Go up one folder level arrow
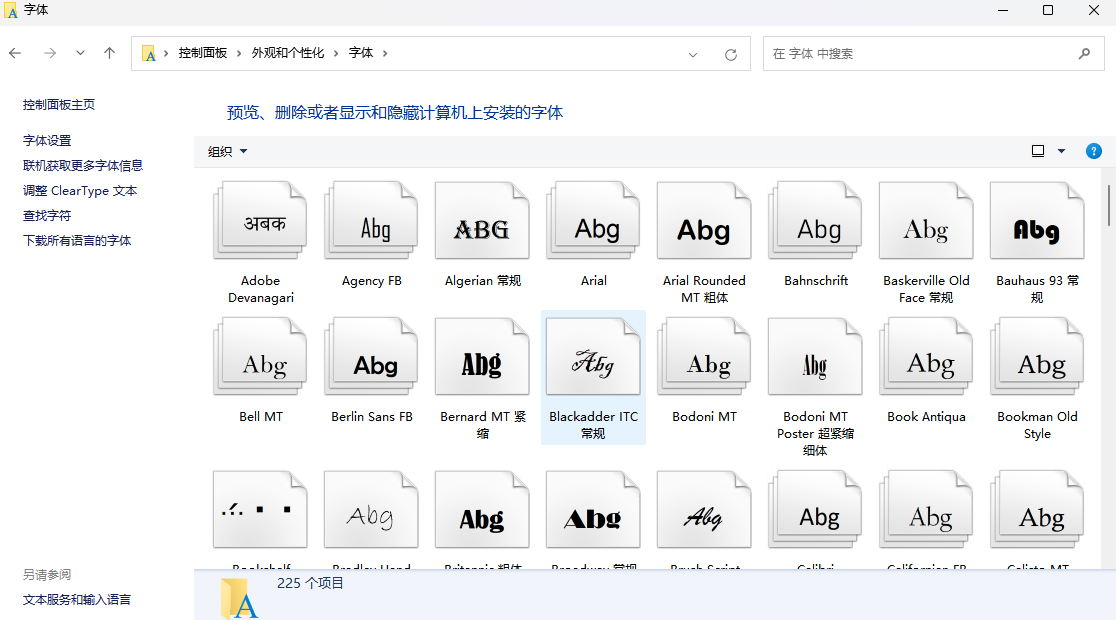The height and width of the screenshot is (620, 1116). point(109,53)
